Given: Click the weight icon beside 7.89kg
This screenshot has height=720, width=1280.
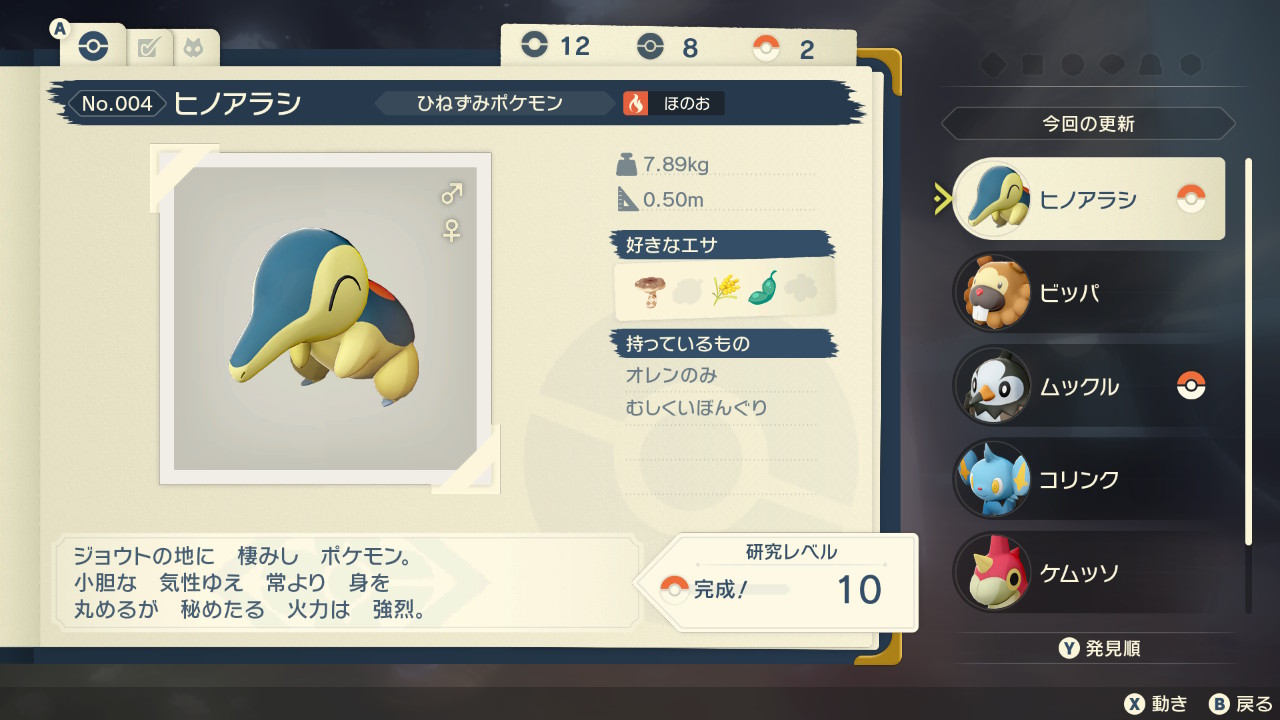Looking at the screenshot, I should pyautogui.click(x=626, y=164).
